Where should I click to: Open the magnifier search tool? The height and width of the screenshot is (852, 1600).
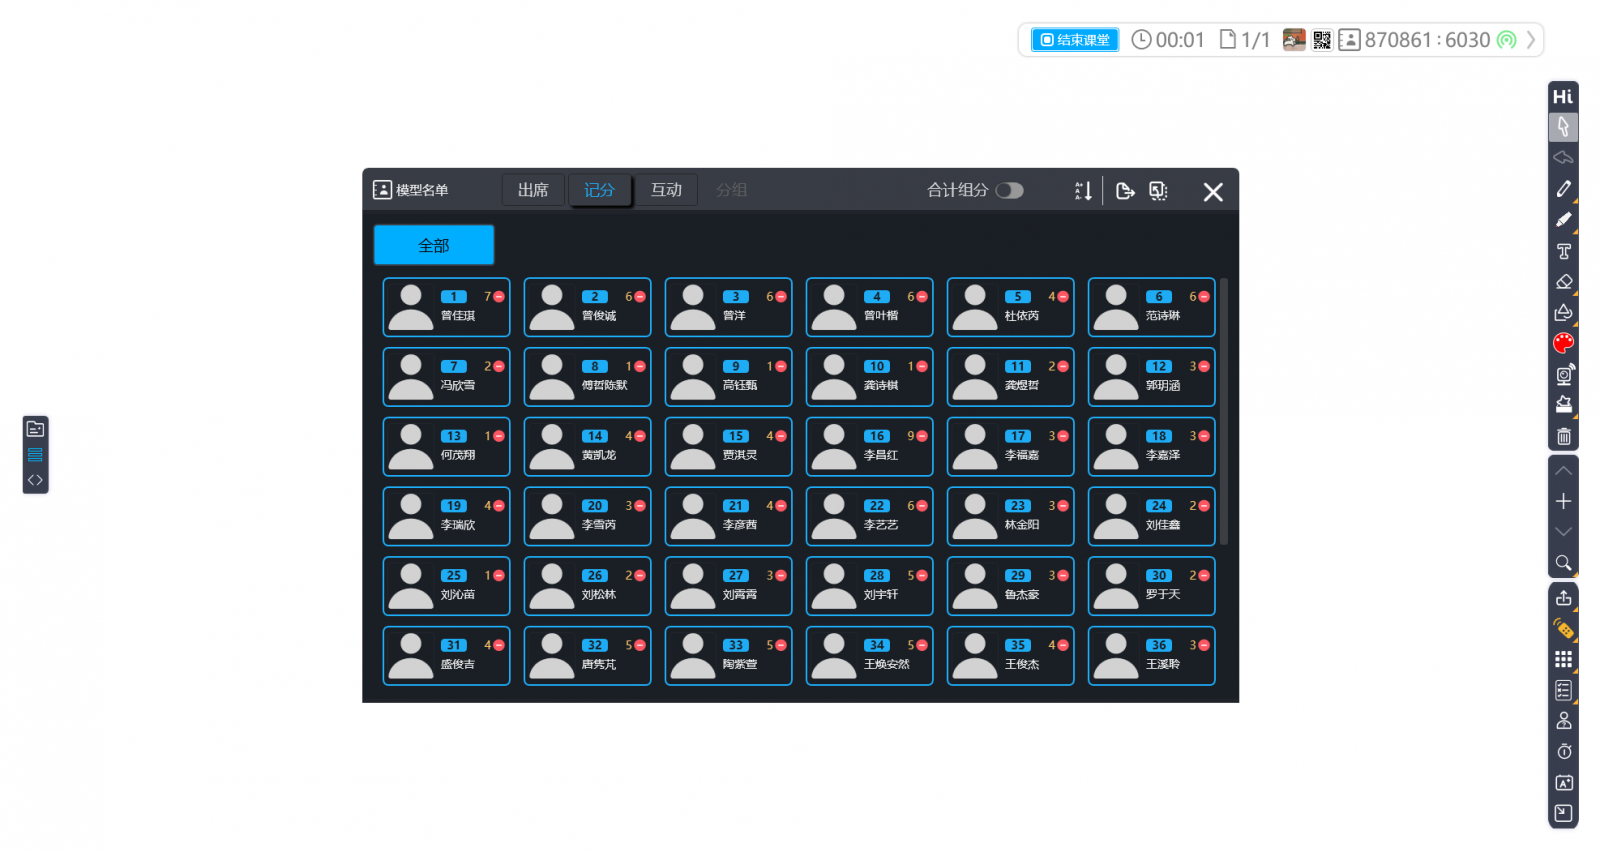point(1563,563)
